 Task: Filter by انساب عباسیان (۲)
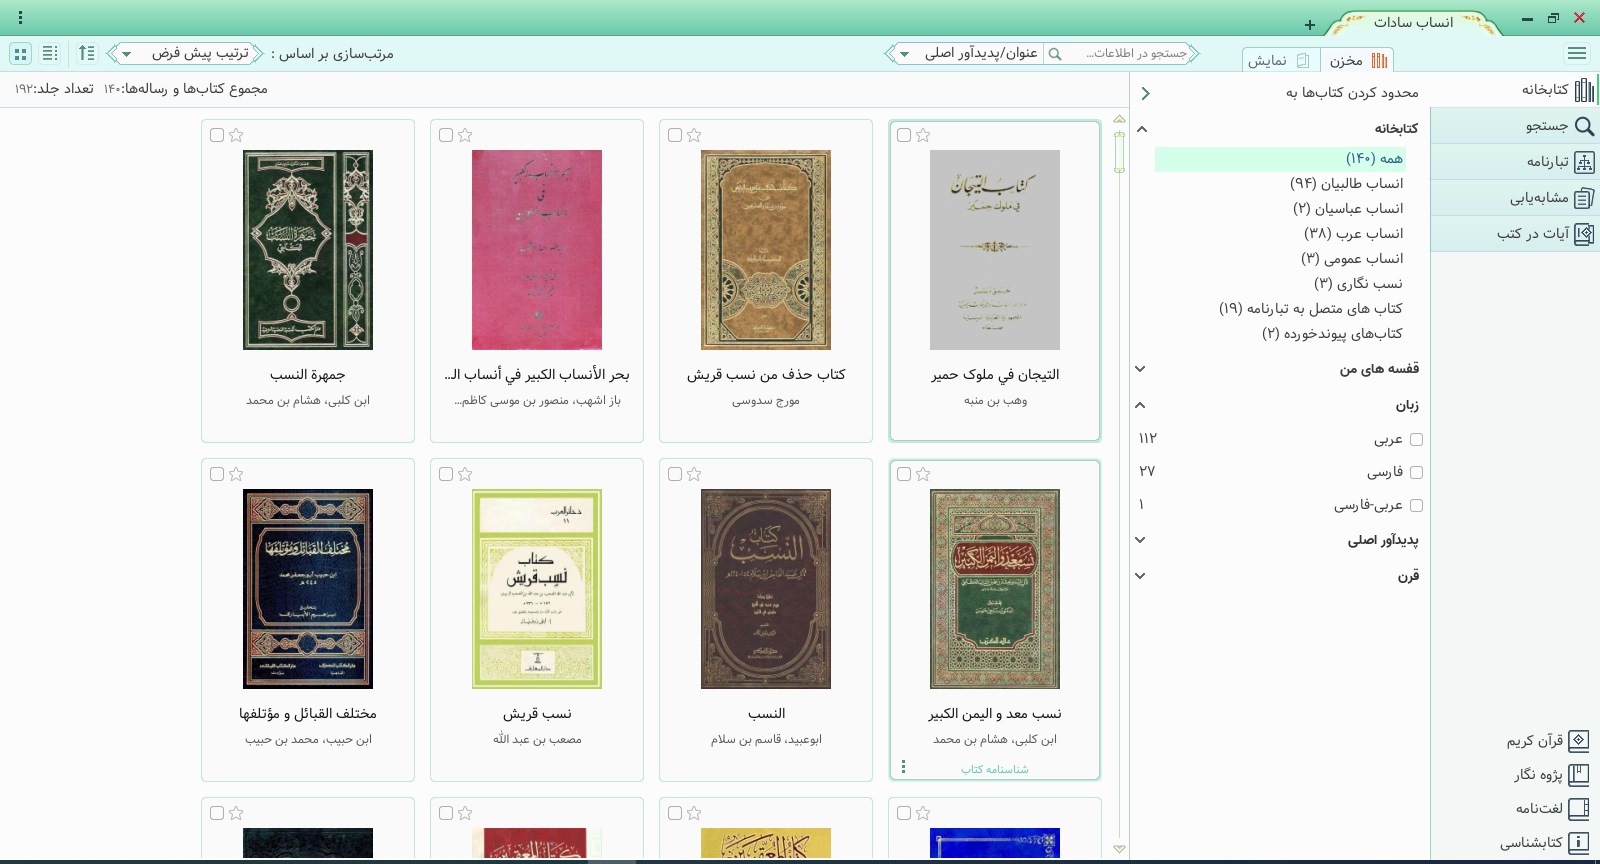pos(1348,209)
